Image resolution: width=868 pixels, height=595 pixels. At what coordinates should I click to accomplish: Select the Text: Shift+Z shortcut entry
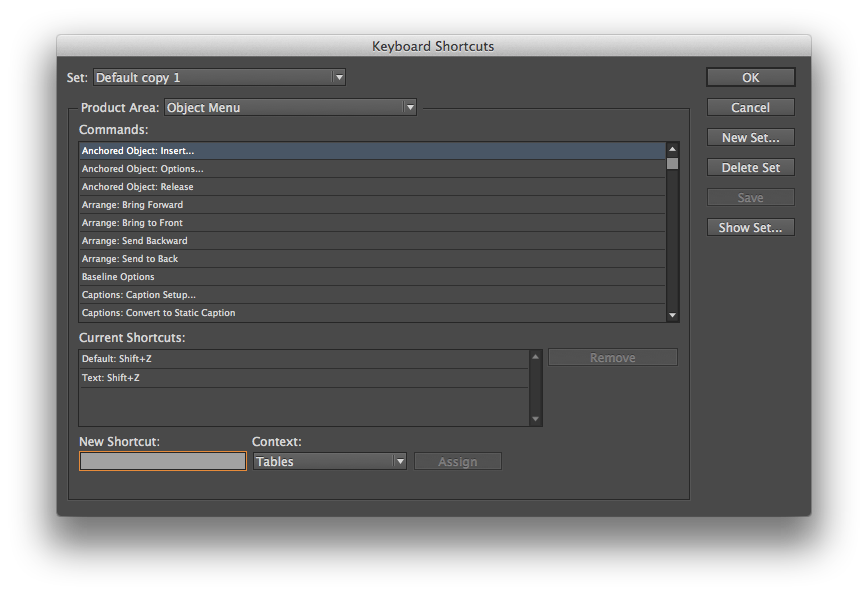tap(304, 377)
